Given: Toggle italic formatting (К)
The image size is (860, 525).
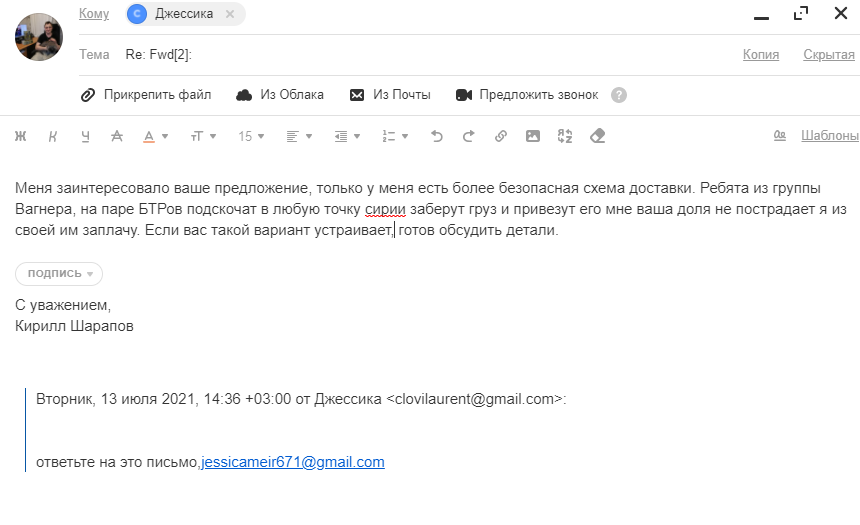Looking at the screenshot, I should [x=53, y=136].
